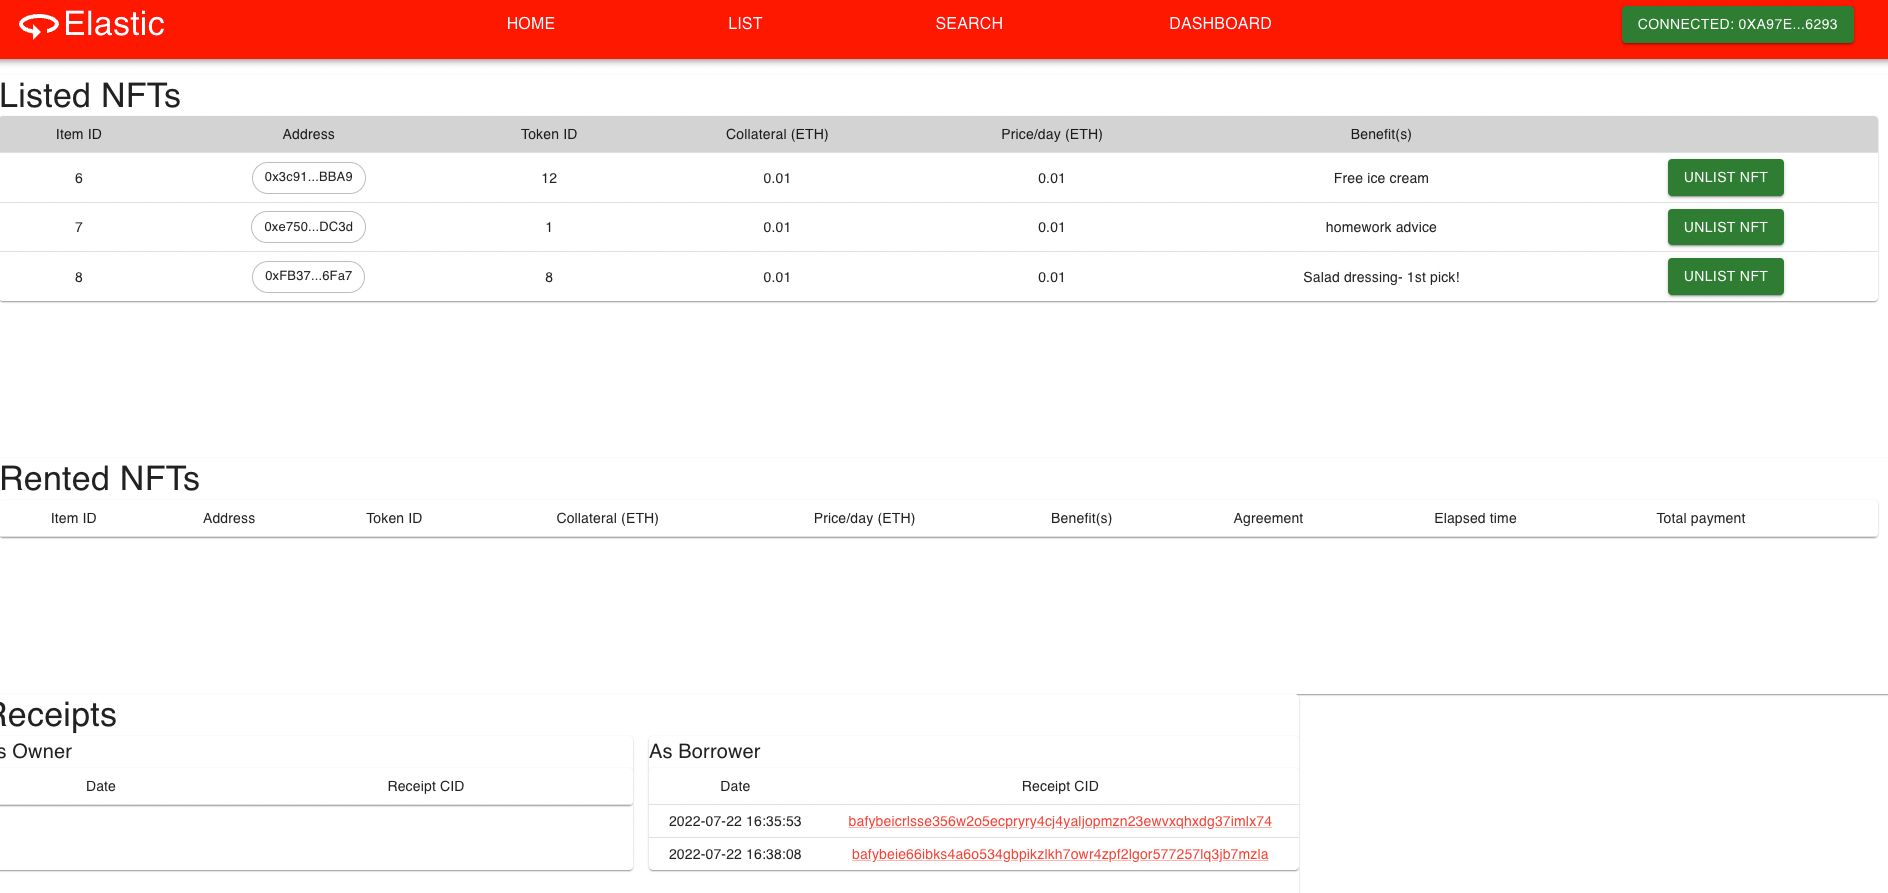Open receipt link starting bafybeie66ibks4

click(x=1060, y=854)
